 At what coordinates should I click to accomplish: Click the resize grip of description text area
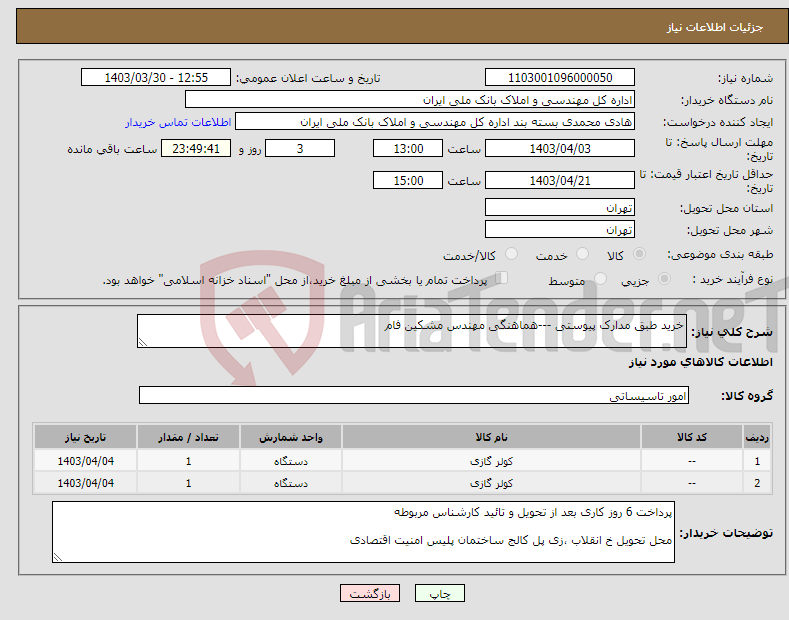(x=142, y=342)
